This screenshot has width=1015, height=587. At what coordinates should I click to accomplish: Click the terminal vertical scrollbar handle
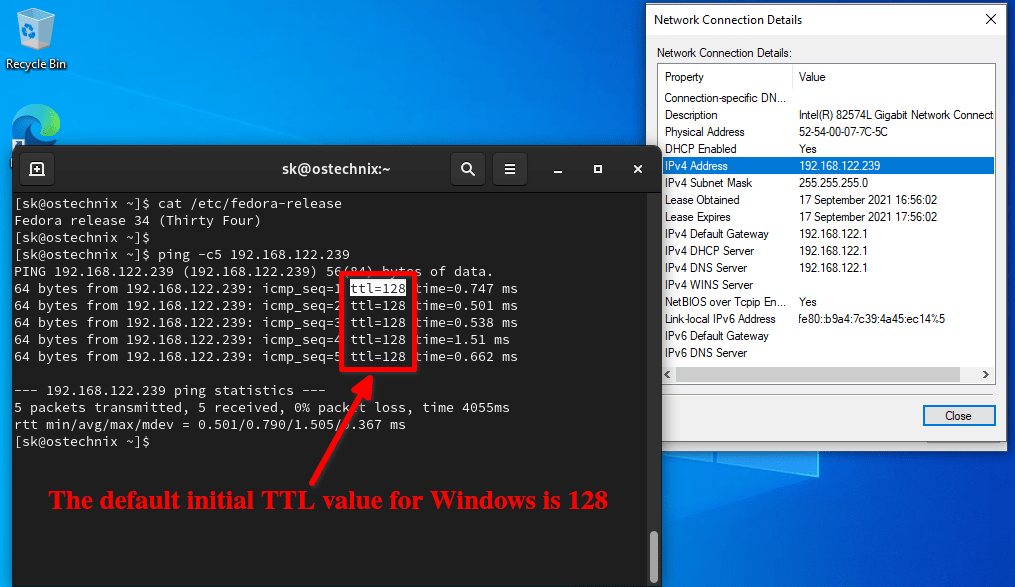coord(654,557)
